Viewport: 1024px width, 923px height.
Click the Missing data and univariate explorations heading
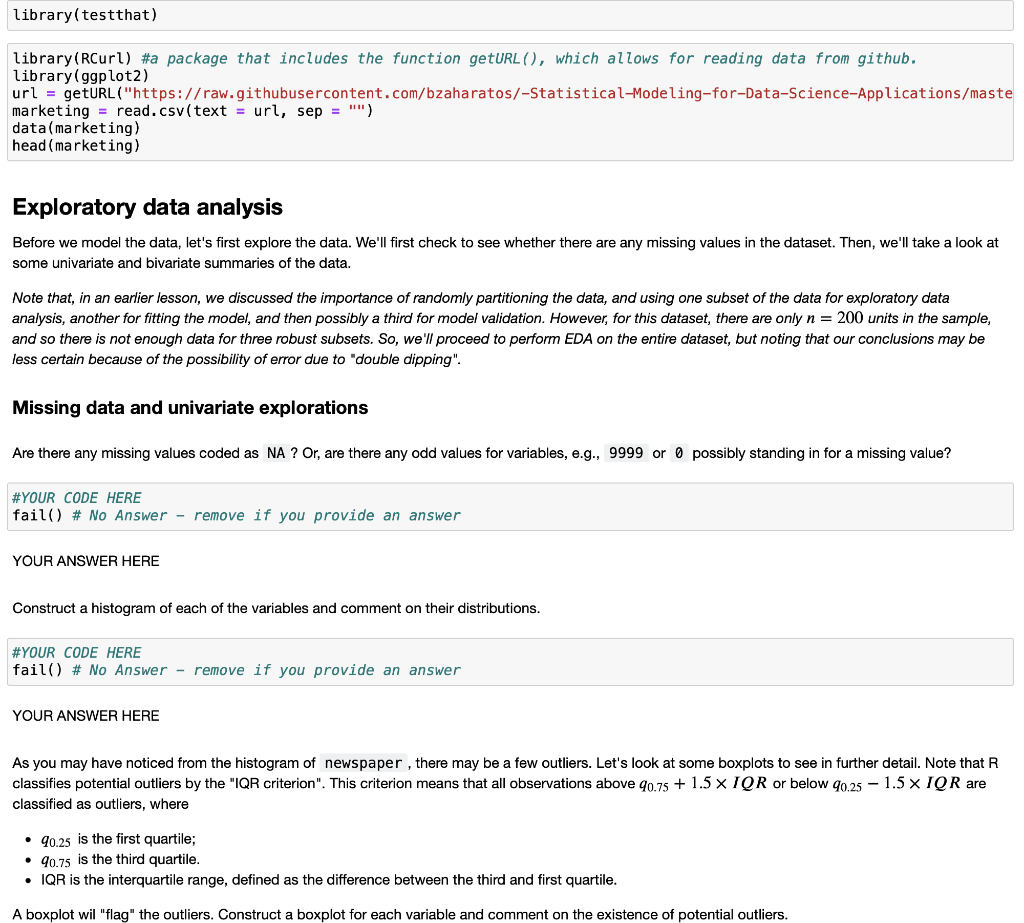(189, 408)
